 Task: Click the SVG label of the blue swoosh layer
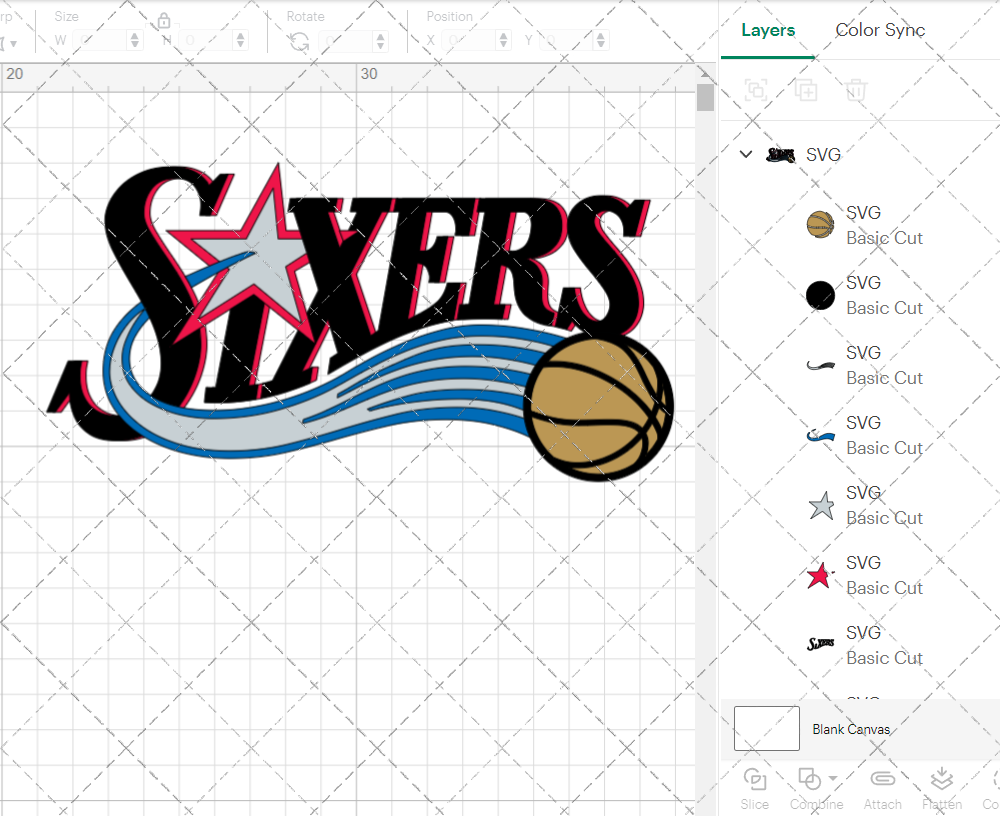tap(864, 422)
